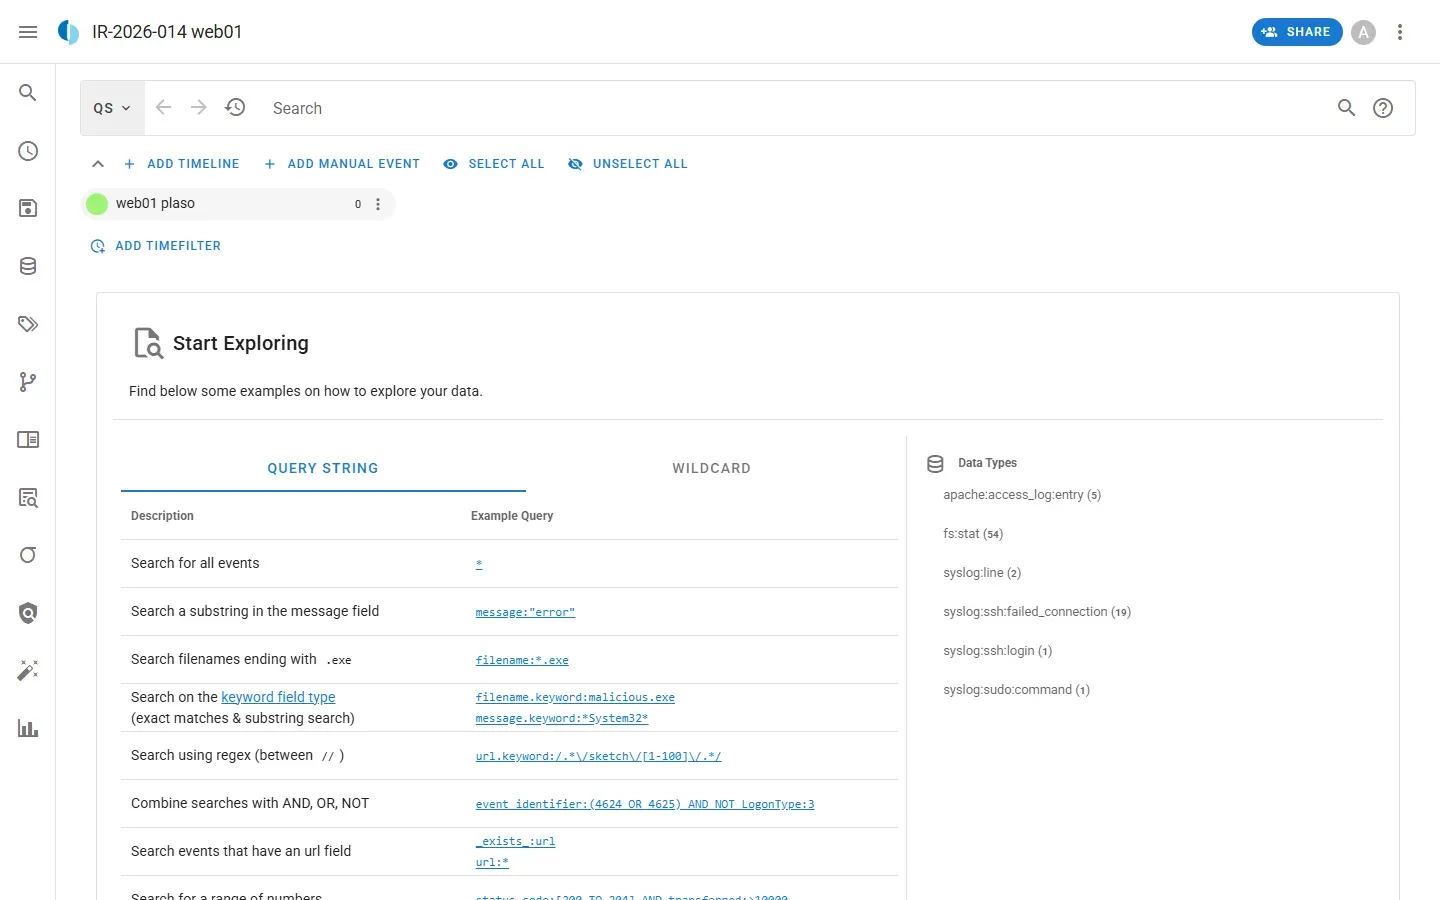Viewport: 1440px width, 900px height.
Task: Click Add Manual Event button
Action: click(342, 164)
